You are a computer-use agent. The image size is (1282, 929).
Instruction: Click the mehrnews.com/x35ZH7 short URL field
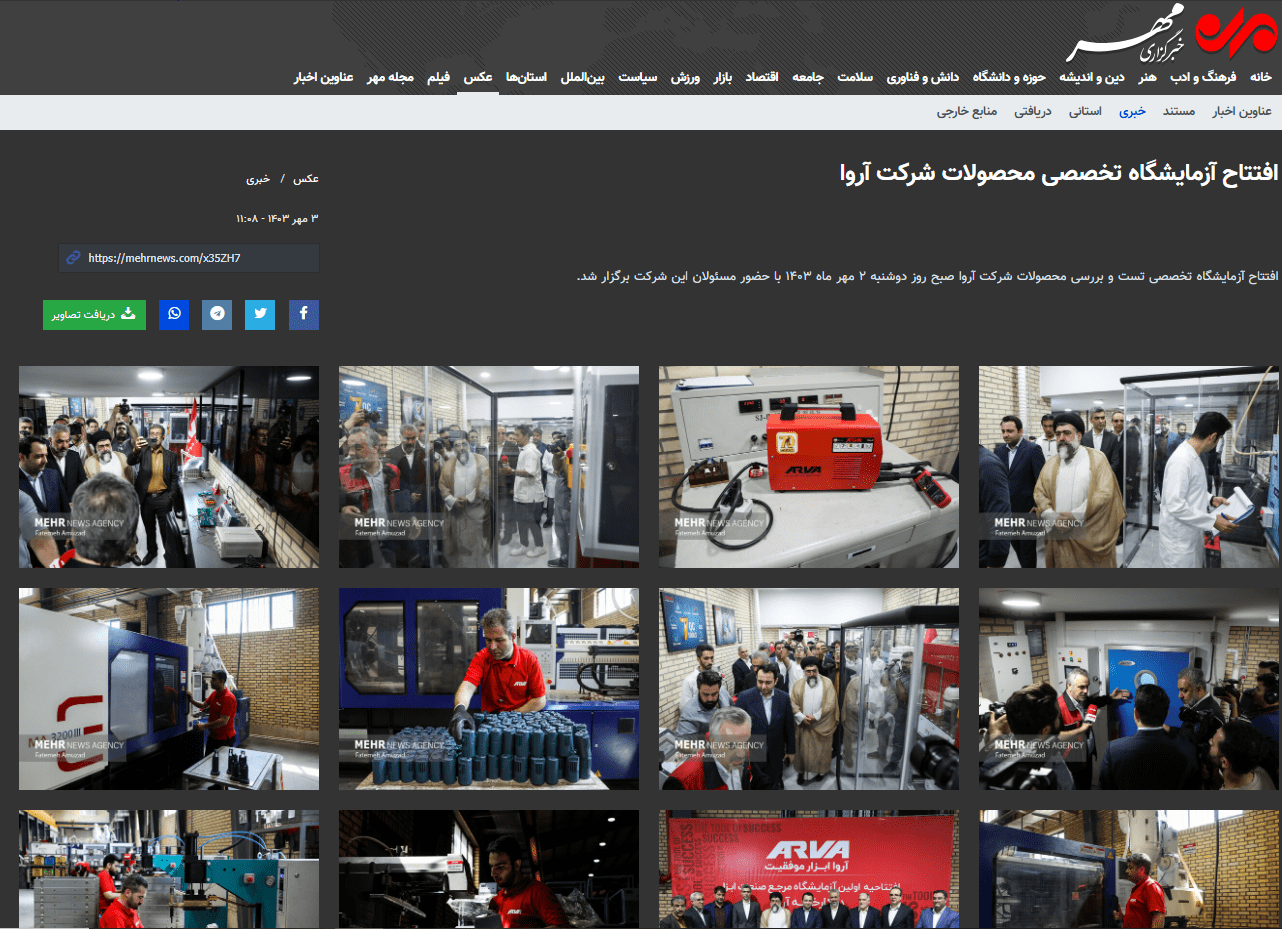tap(189, 258)
